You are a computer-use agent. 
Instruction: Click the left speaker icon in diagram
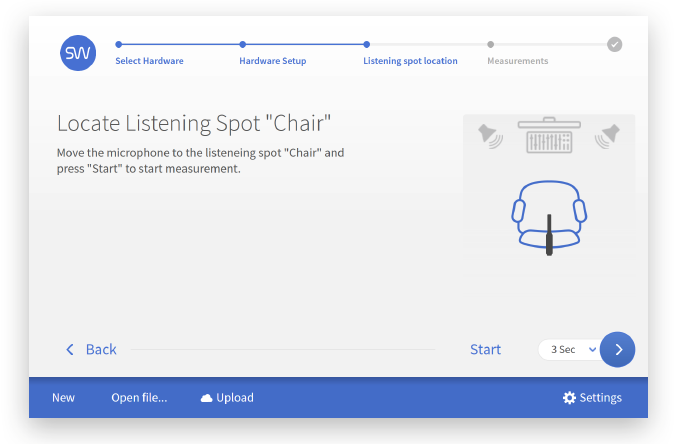click(490, 136)
